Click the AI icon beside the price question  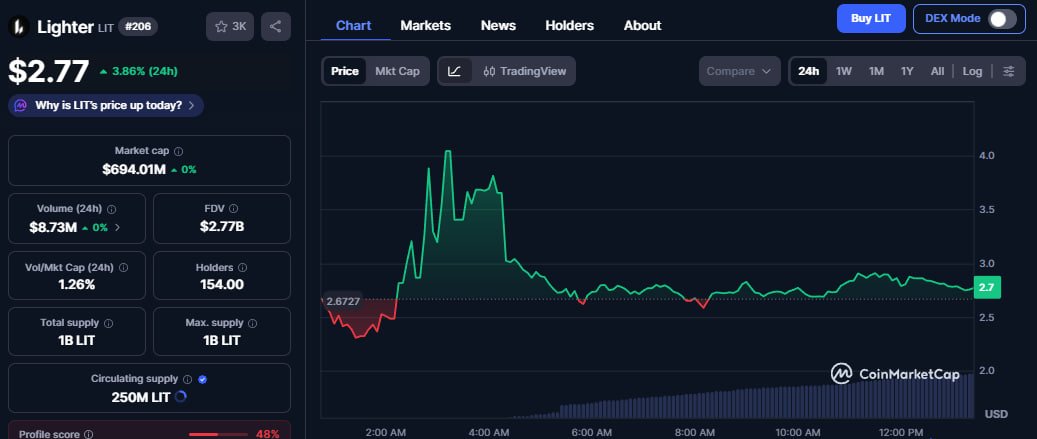pos(21,105)
